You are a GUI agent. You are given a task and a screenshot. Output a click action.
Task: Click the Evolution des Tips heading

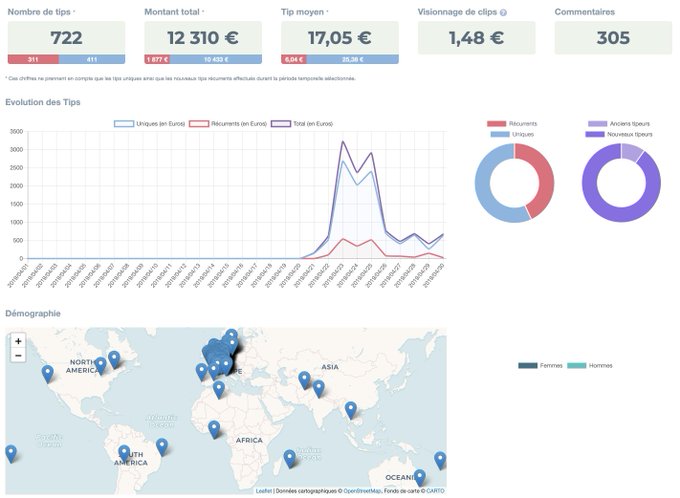pos(43,102)
